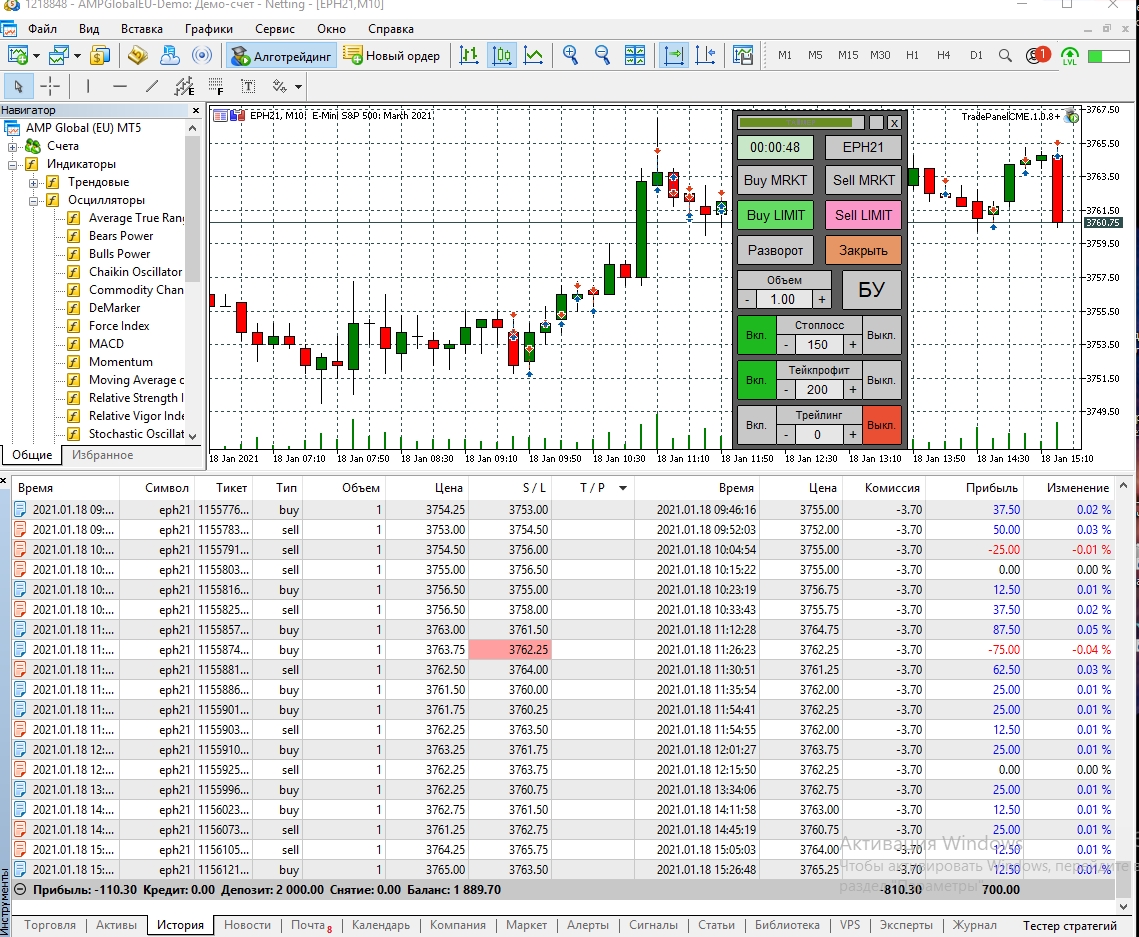Switch chart to bar chart type
This screenshot has width=1139, height=937.
coord(469,55)
